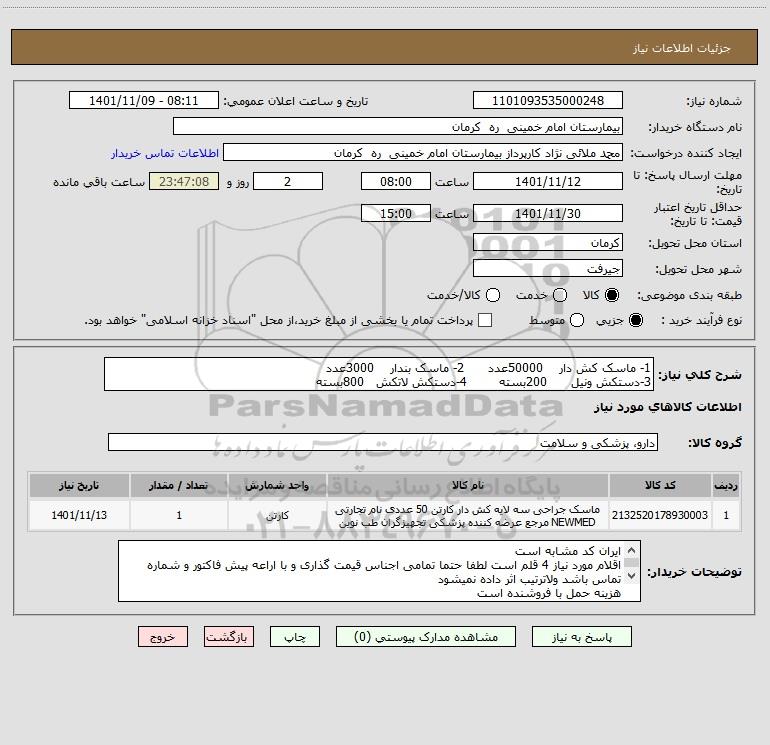Click the استان محل تحویل field کرمان
770x745 pixels.
(548, 243)
